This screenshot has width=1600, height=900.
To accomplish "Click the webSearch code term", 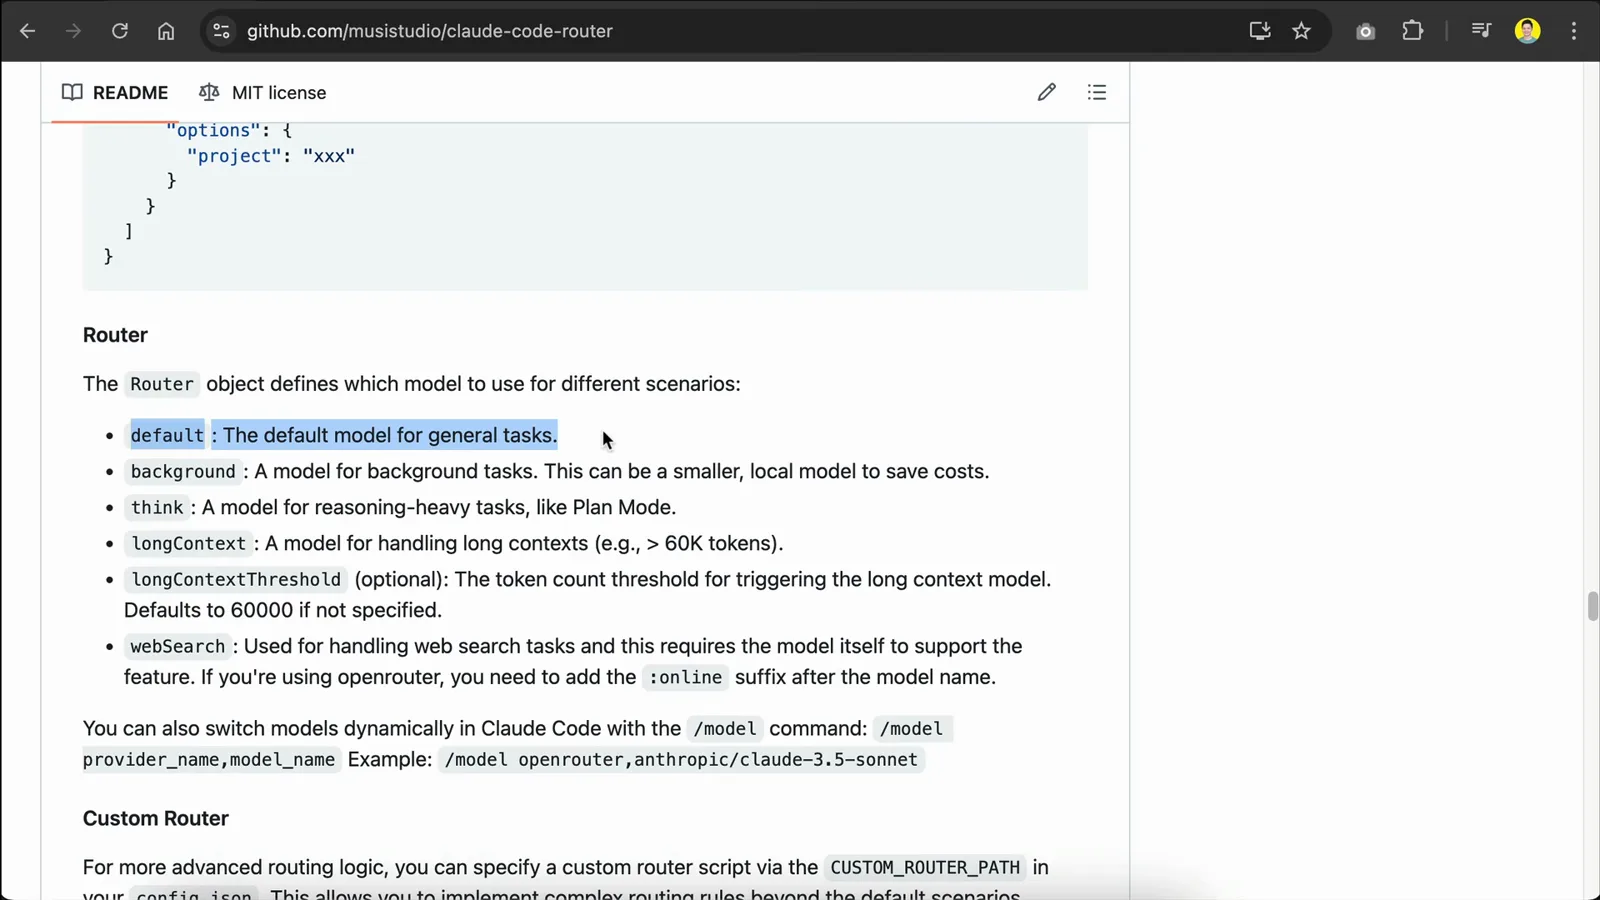I will click(x=177, y=646).
